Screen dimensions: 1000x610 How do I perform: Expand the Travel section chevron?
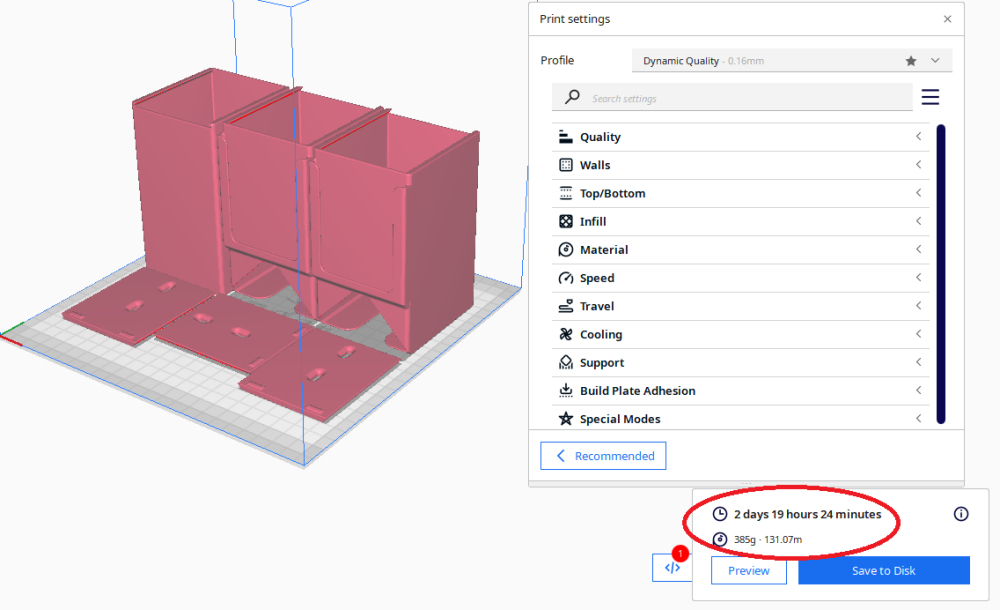click(x=918, y=306)
